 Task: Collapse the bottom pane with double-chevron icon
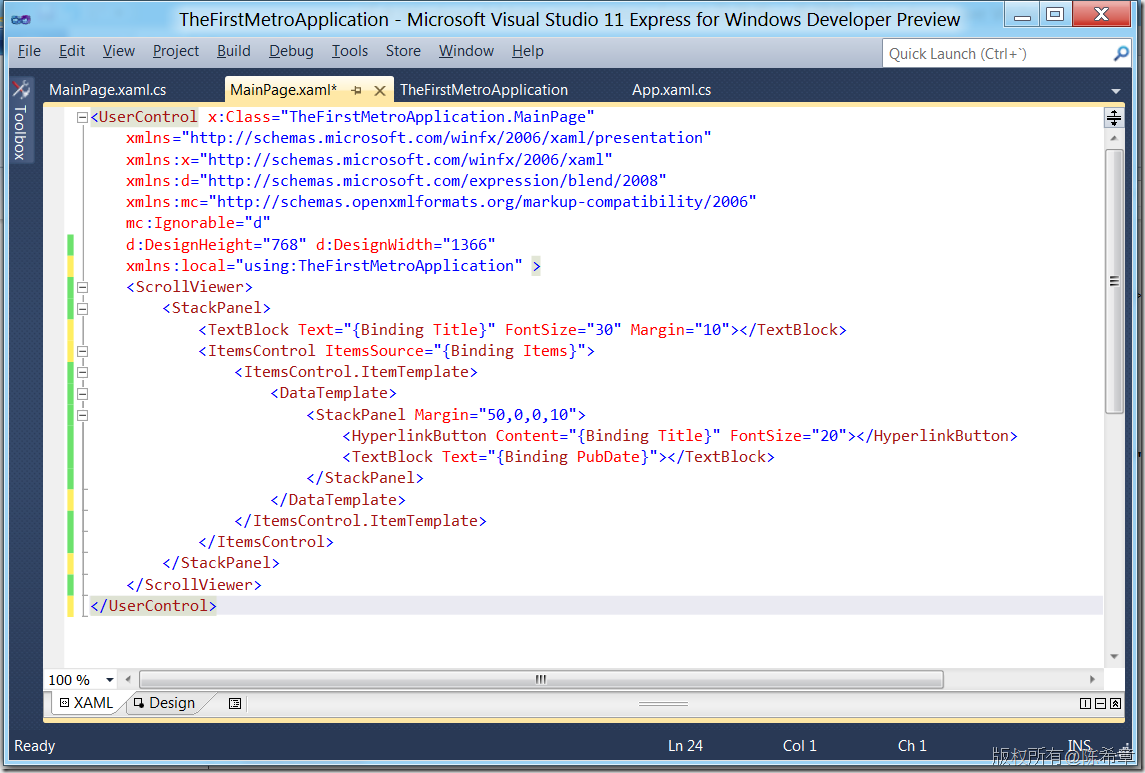pos(1115,704)
